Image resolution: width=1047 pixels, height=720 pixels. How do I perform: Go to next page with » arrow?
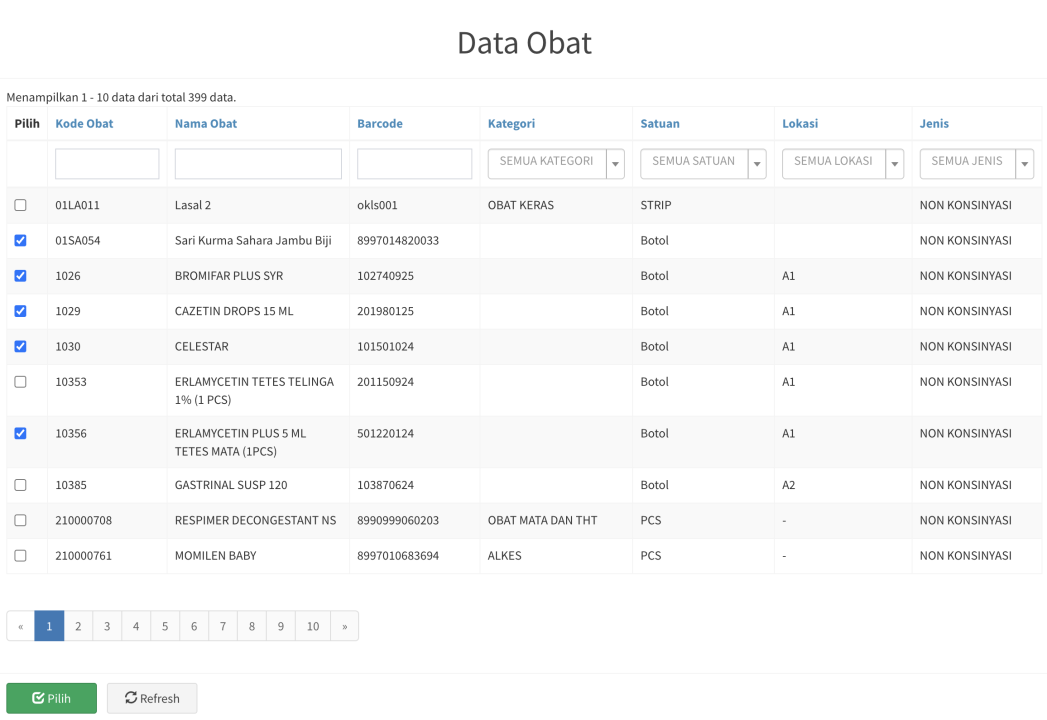(344, 626)
